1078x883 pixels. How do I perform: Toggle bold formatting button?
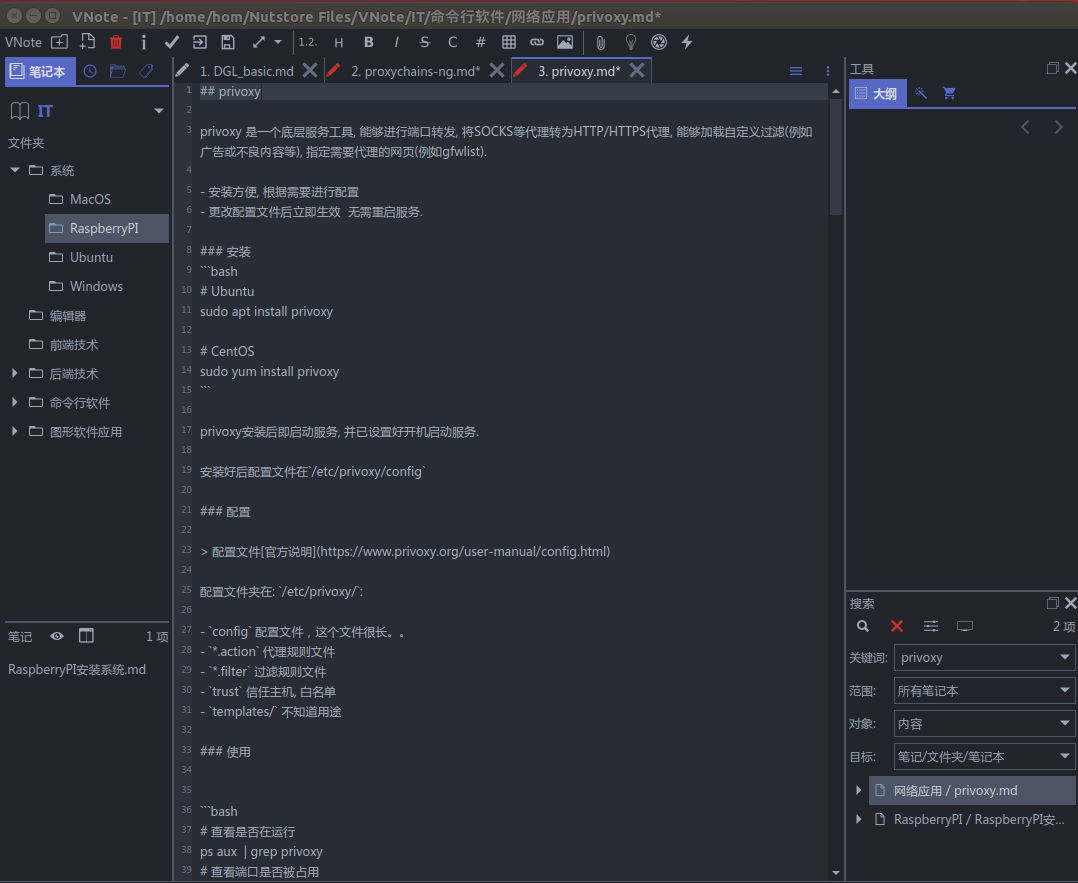pos(368,42)
